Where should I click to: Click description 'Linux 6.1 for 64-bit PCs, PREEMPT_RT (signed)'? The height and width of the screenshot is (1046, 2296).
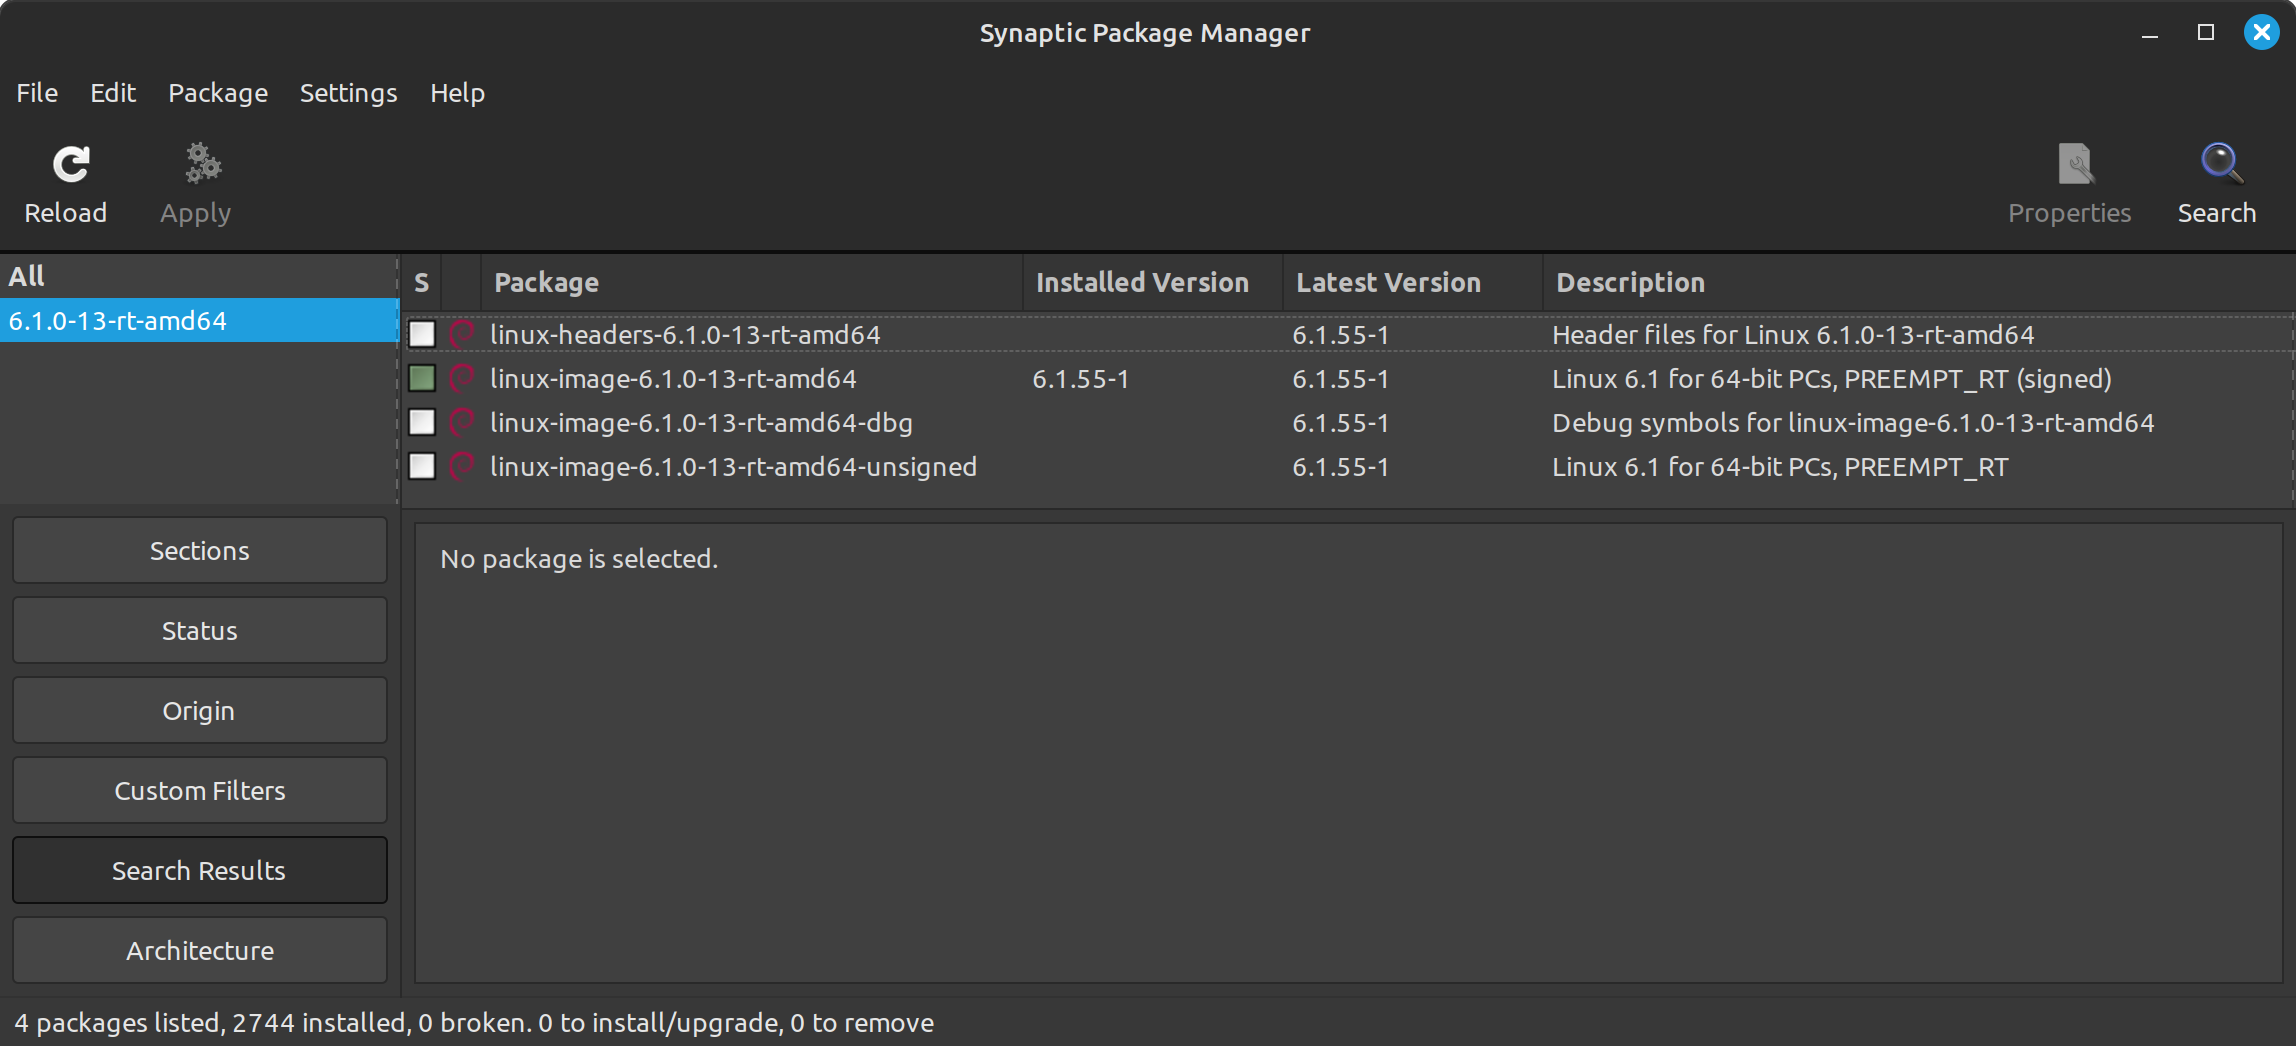coord(1832,379)
